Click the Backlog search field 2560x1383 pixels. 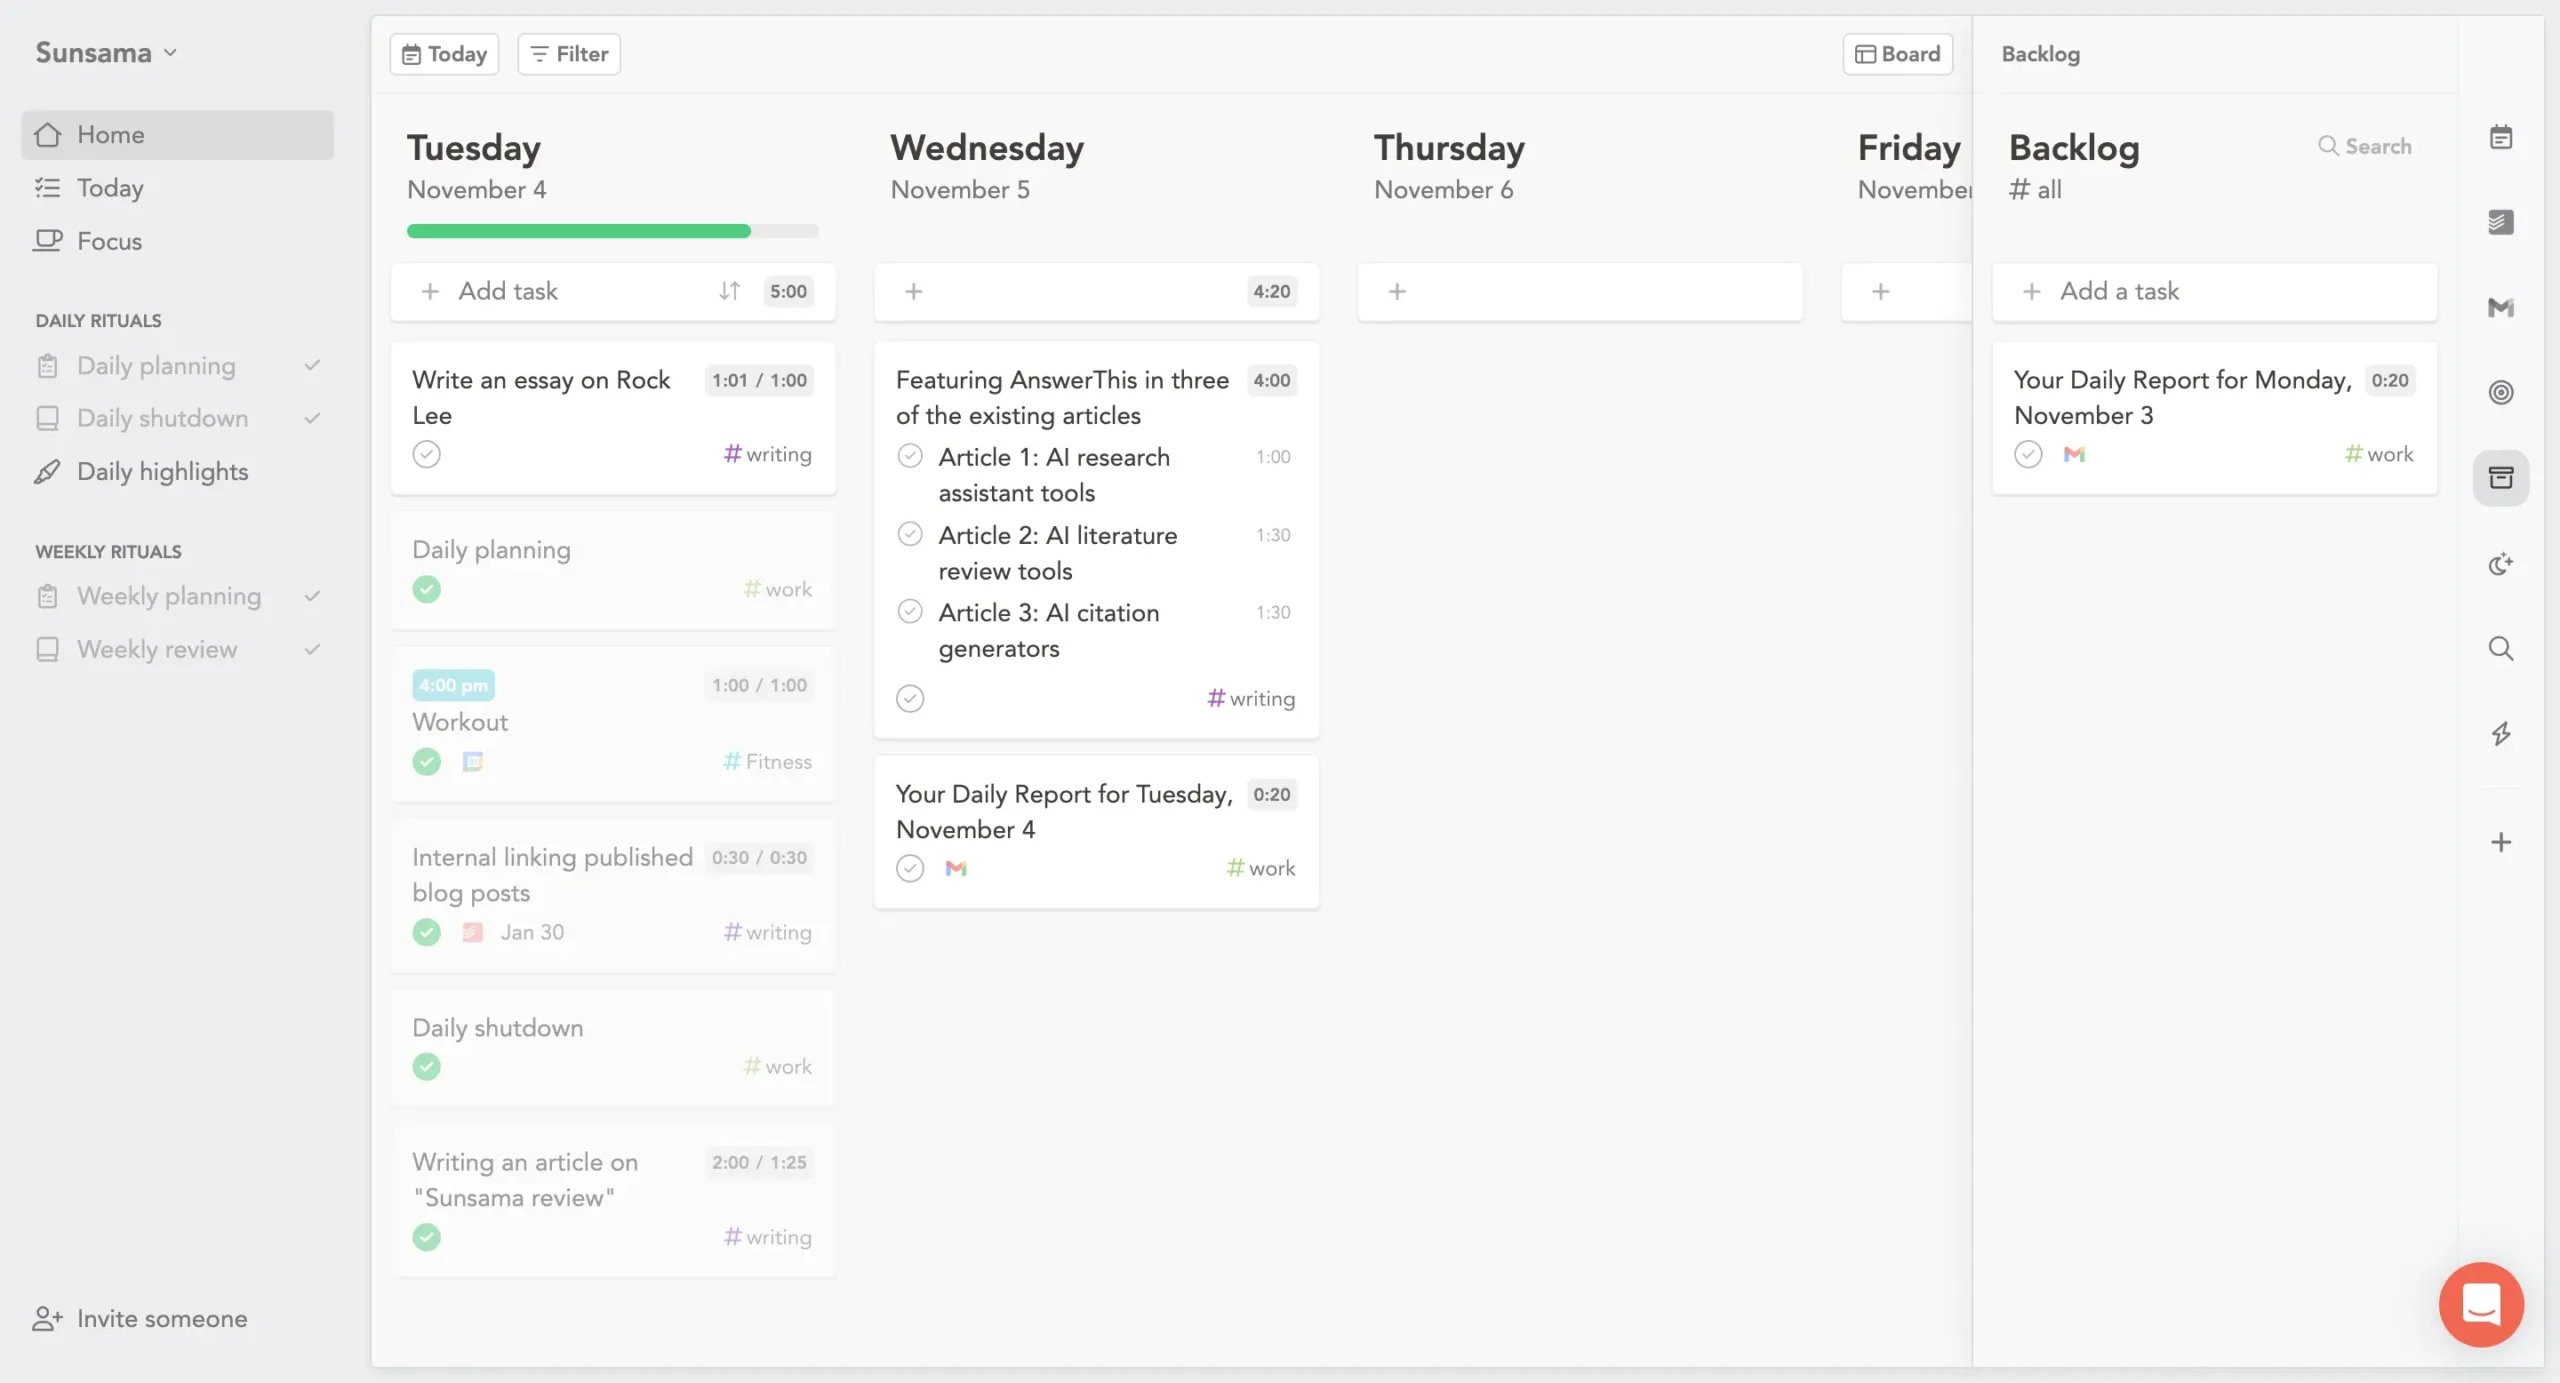click(2366, 146)
